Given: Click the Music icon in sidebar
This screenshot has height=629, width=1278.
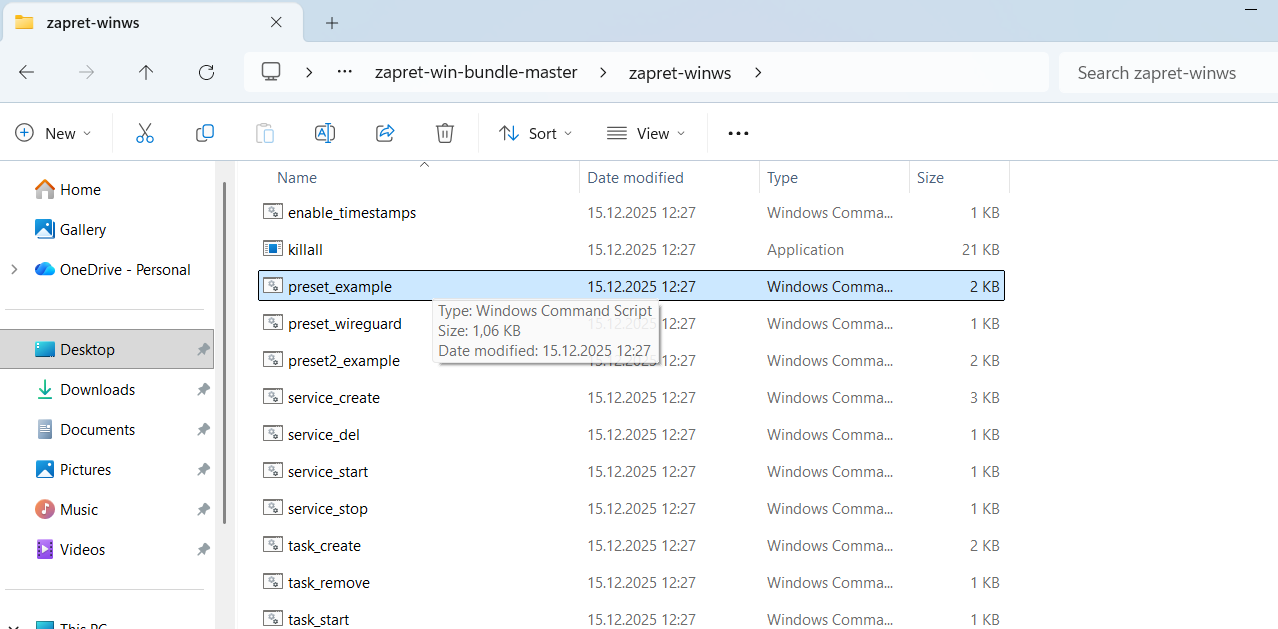Looking at the screenshot, I should [x=45, y=509].
